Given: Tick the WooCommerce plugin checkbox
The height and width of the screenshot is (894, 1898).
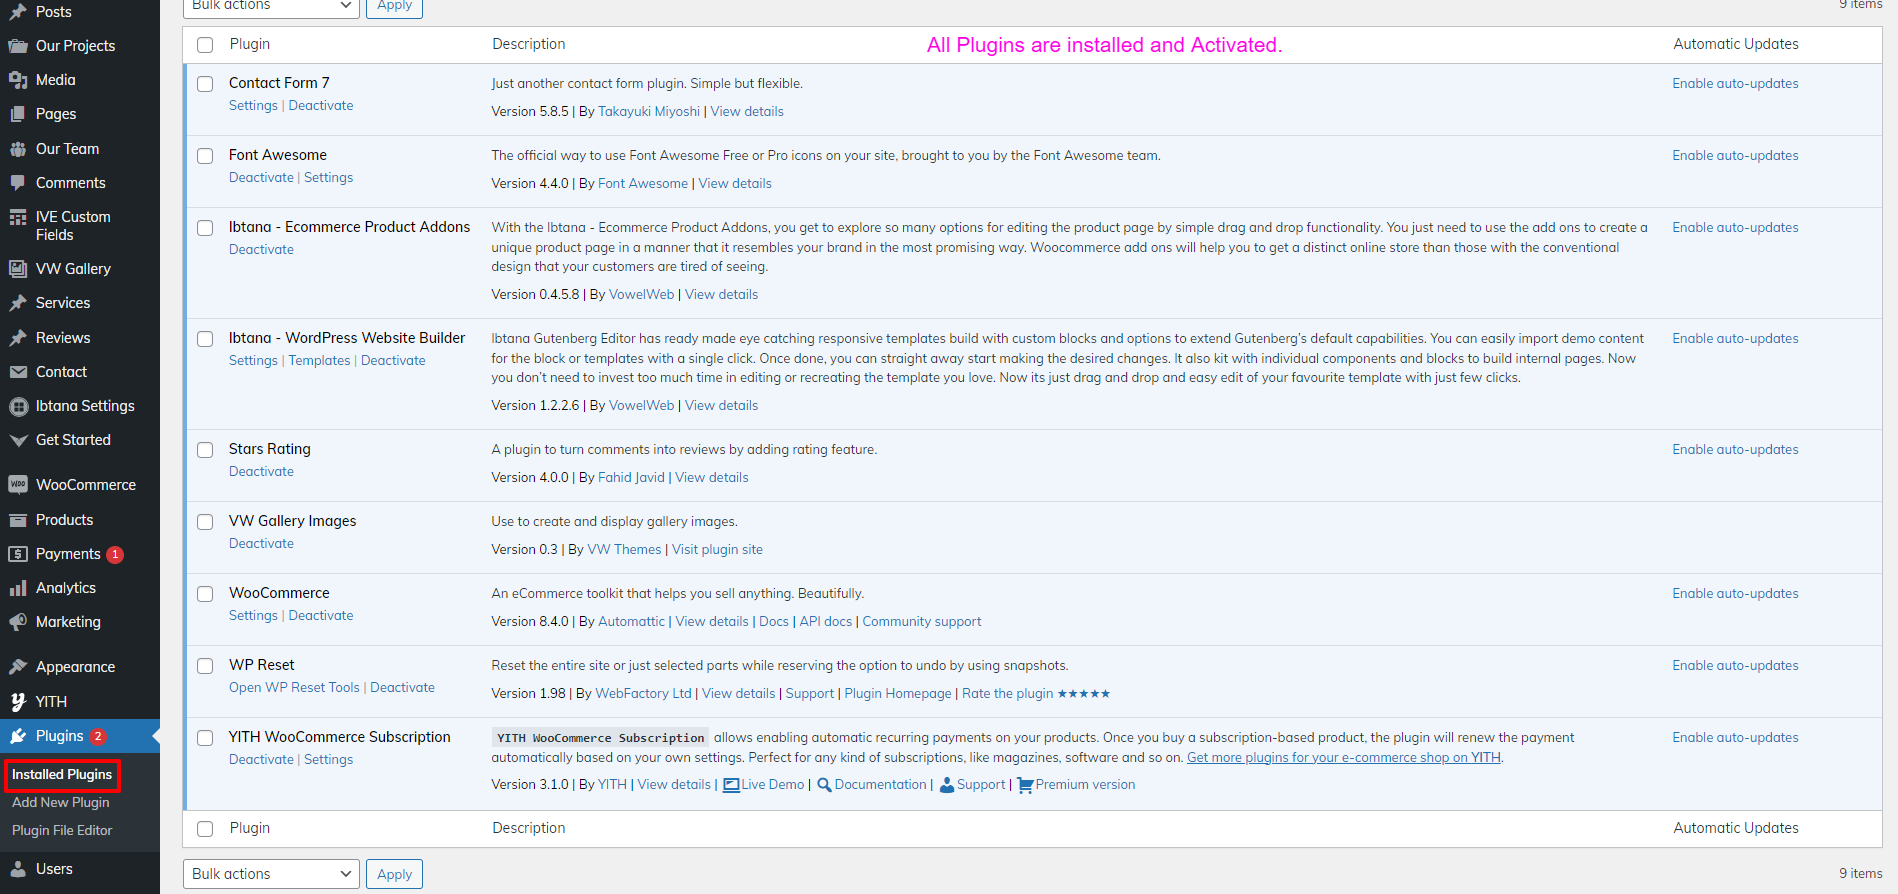Looking at the screenshot, I should pos(205,594).
